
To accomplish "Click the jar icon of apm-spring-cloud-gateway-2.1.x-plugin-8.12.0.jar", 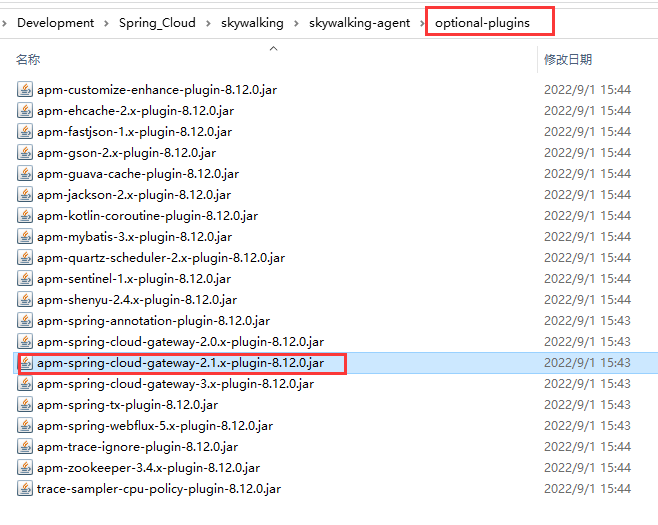I will click(25, 363).
